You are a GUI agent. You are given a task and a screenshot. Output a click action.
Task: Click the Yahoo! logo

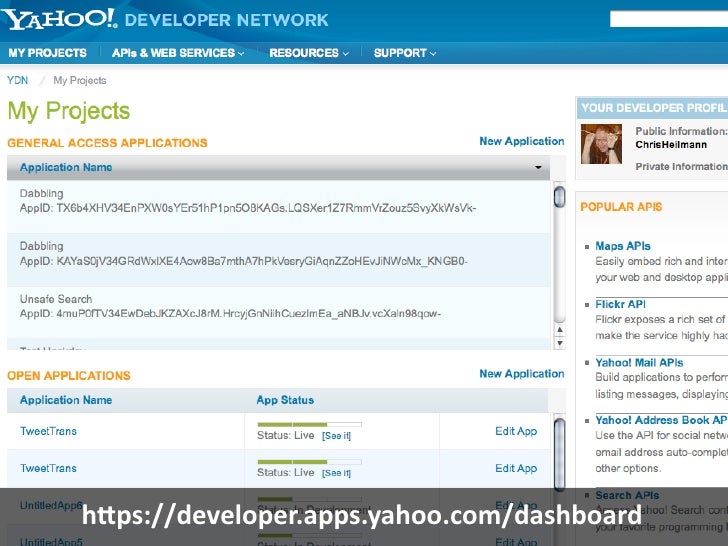(59, 19)
